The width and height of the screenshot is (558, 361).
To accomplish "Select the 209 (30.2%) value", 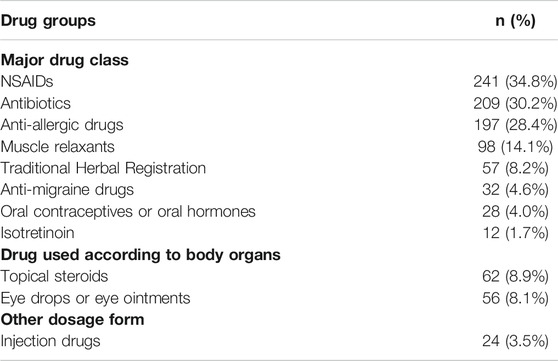I will (x=515, y=104).
